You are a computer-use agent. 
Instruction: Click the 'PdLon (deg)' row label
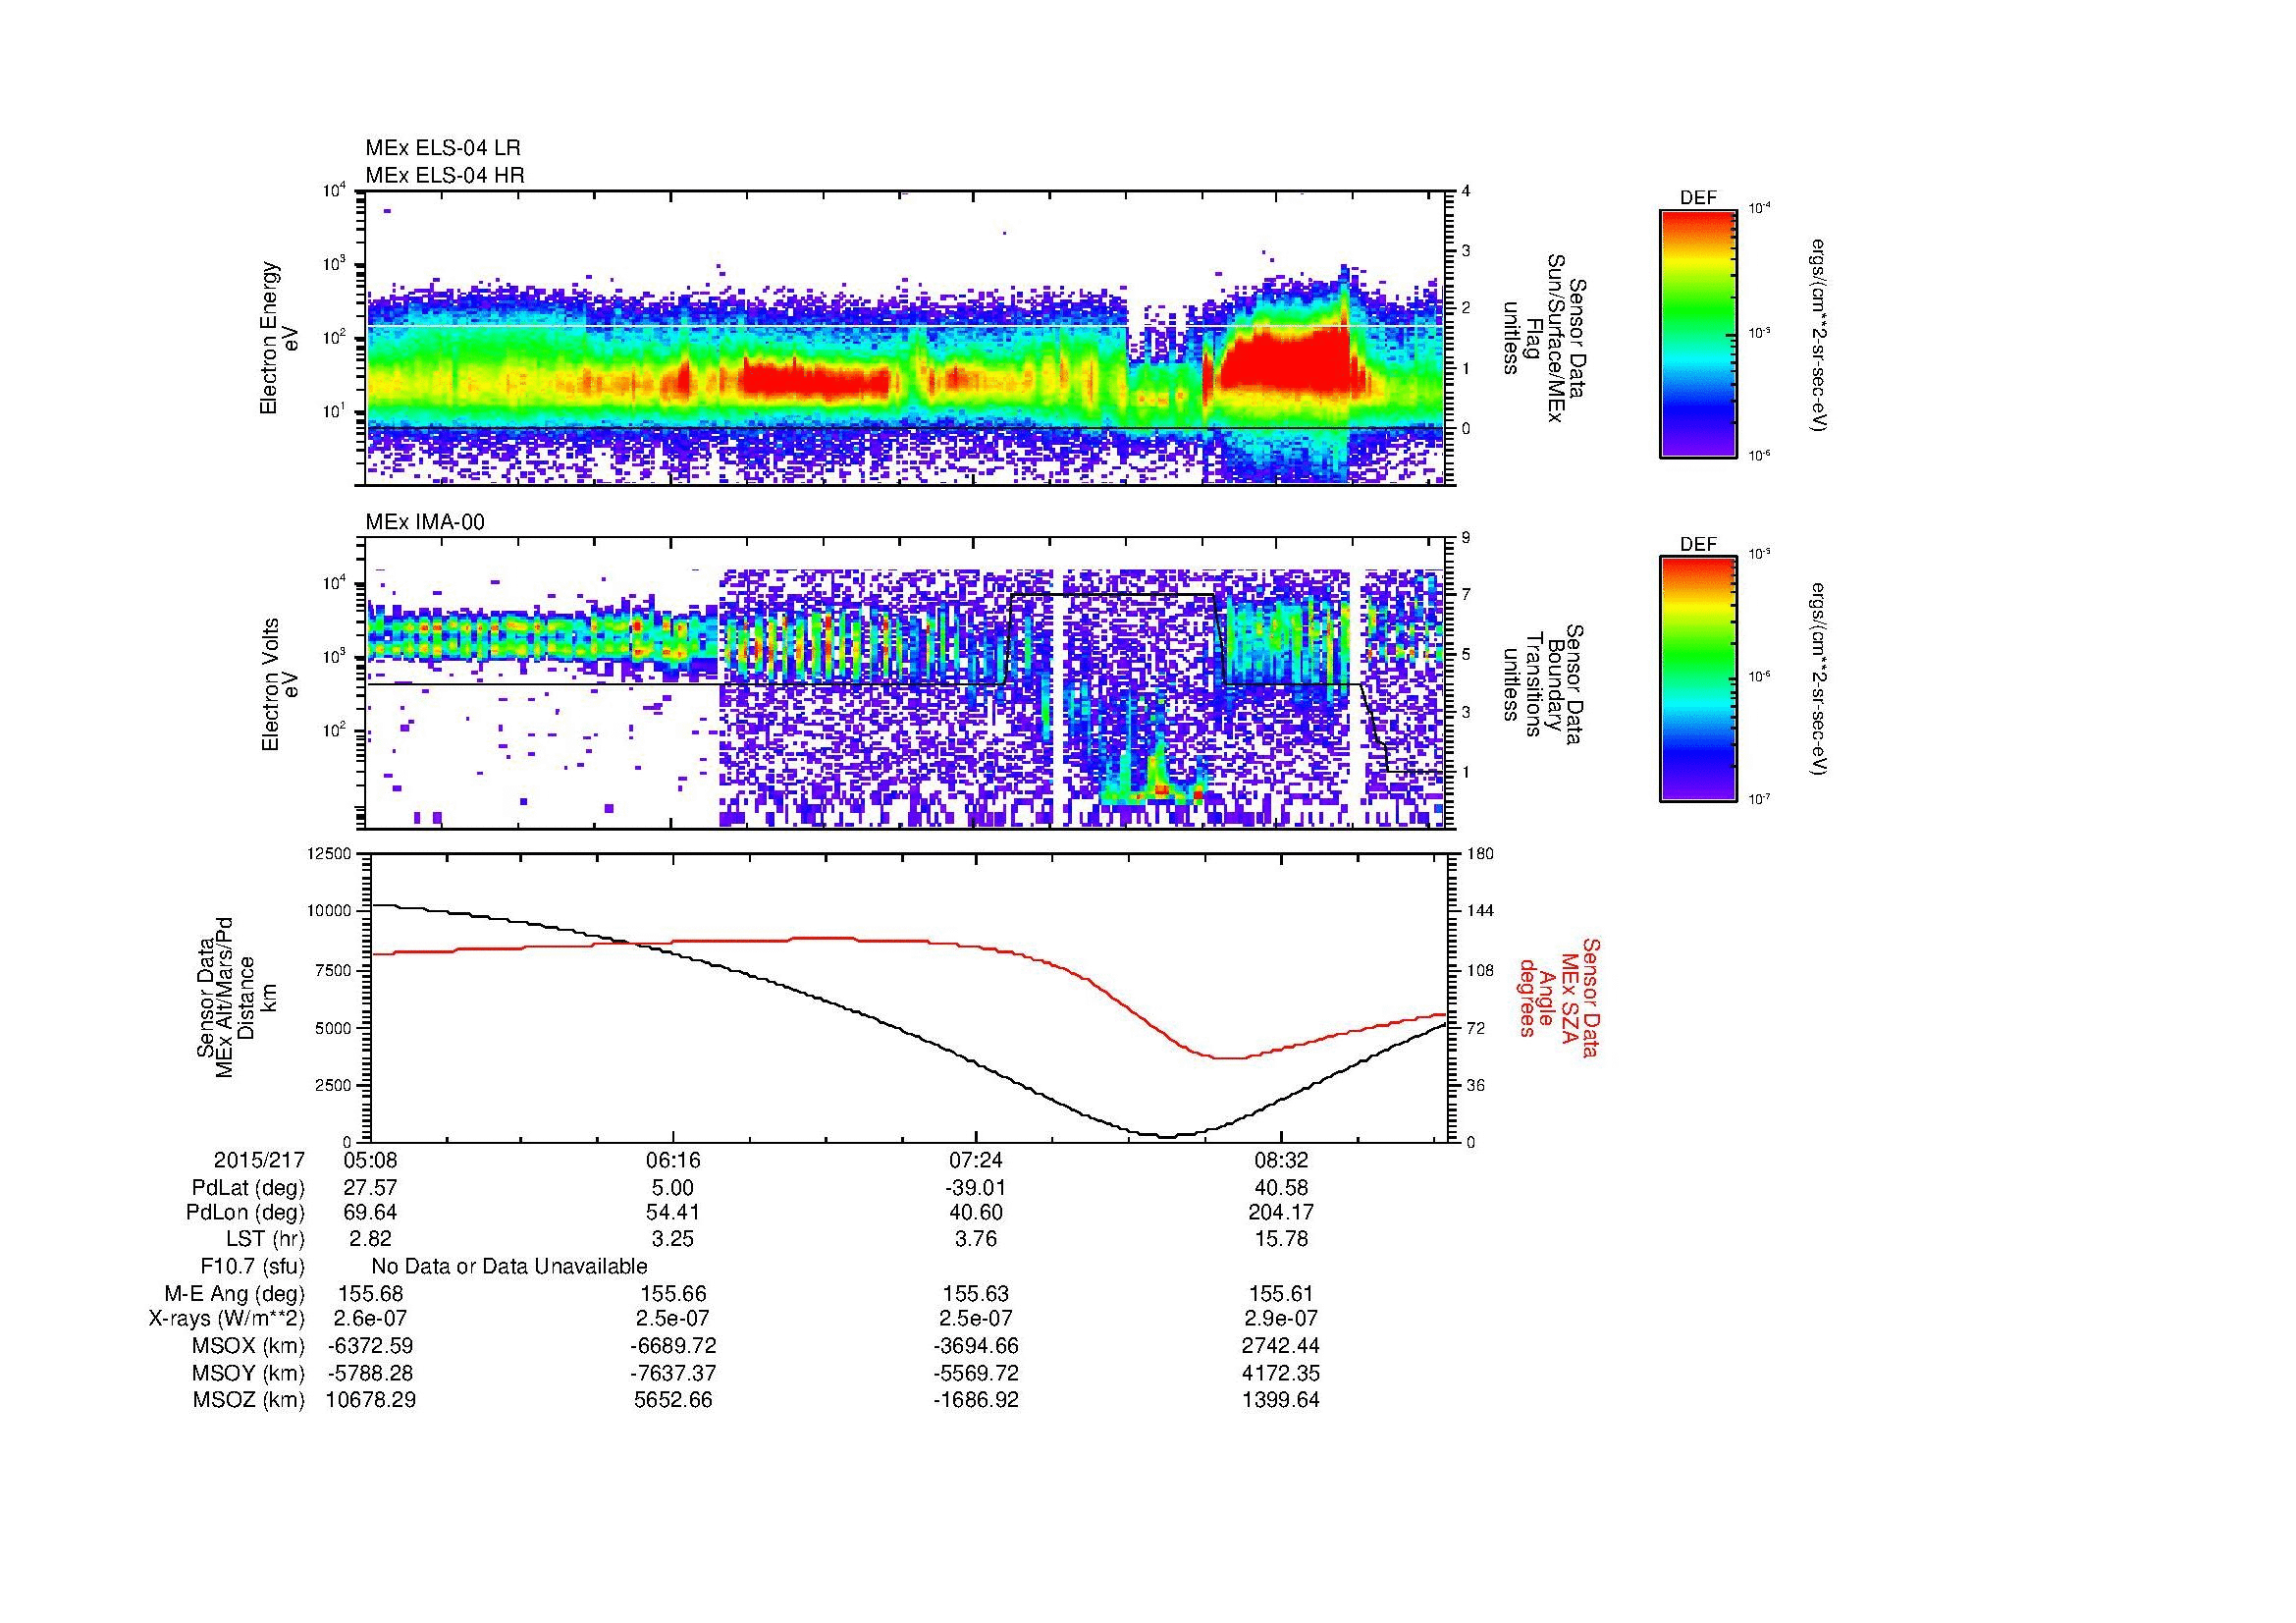click(246, 1213)
